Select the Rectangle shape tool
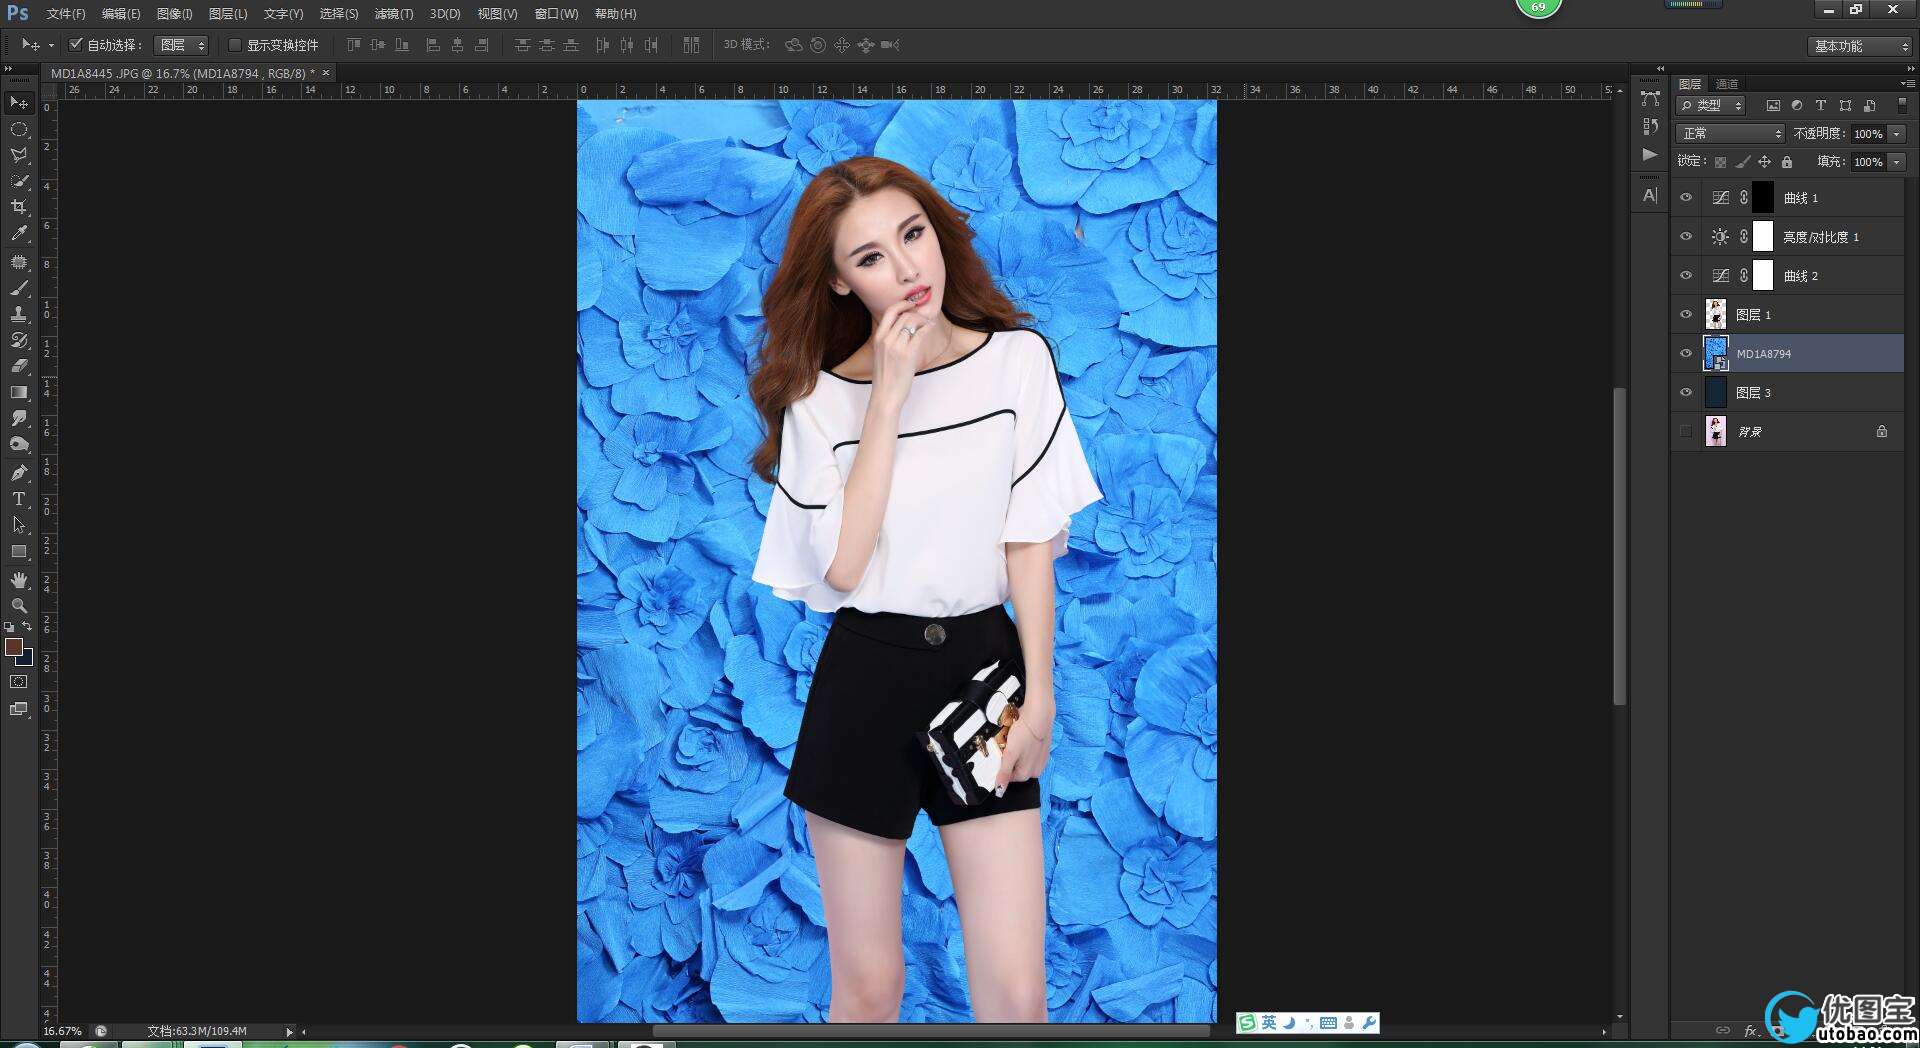Screen dimensions: 1920x1048 click(x=18, y=551)
